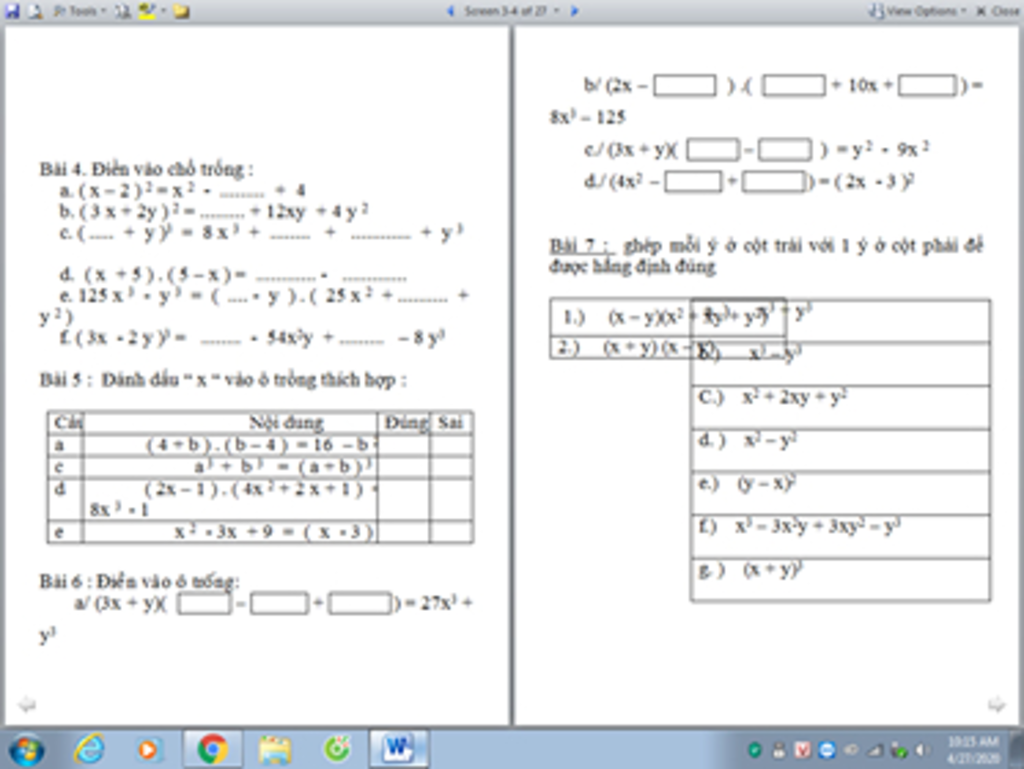Expand the highlight color dropdown arrow
The image size is (1024, 769).
163,11
